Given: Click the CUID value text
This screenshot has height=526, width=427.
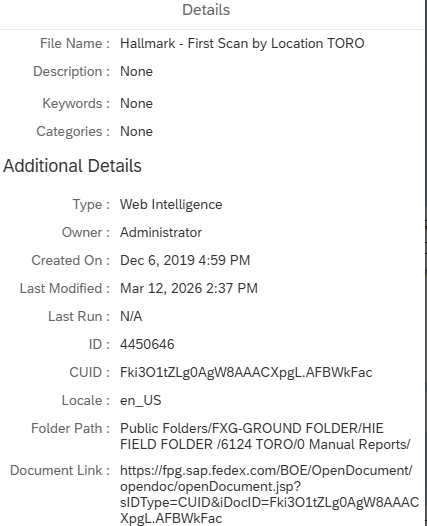Looking at the screenshot, I should coord(246,373).
